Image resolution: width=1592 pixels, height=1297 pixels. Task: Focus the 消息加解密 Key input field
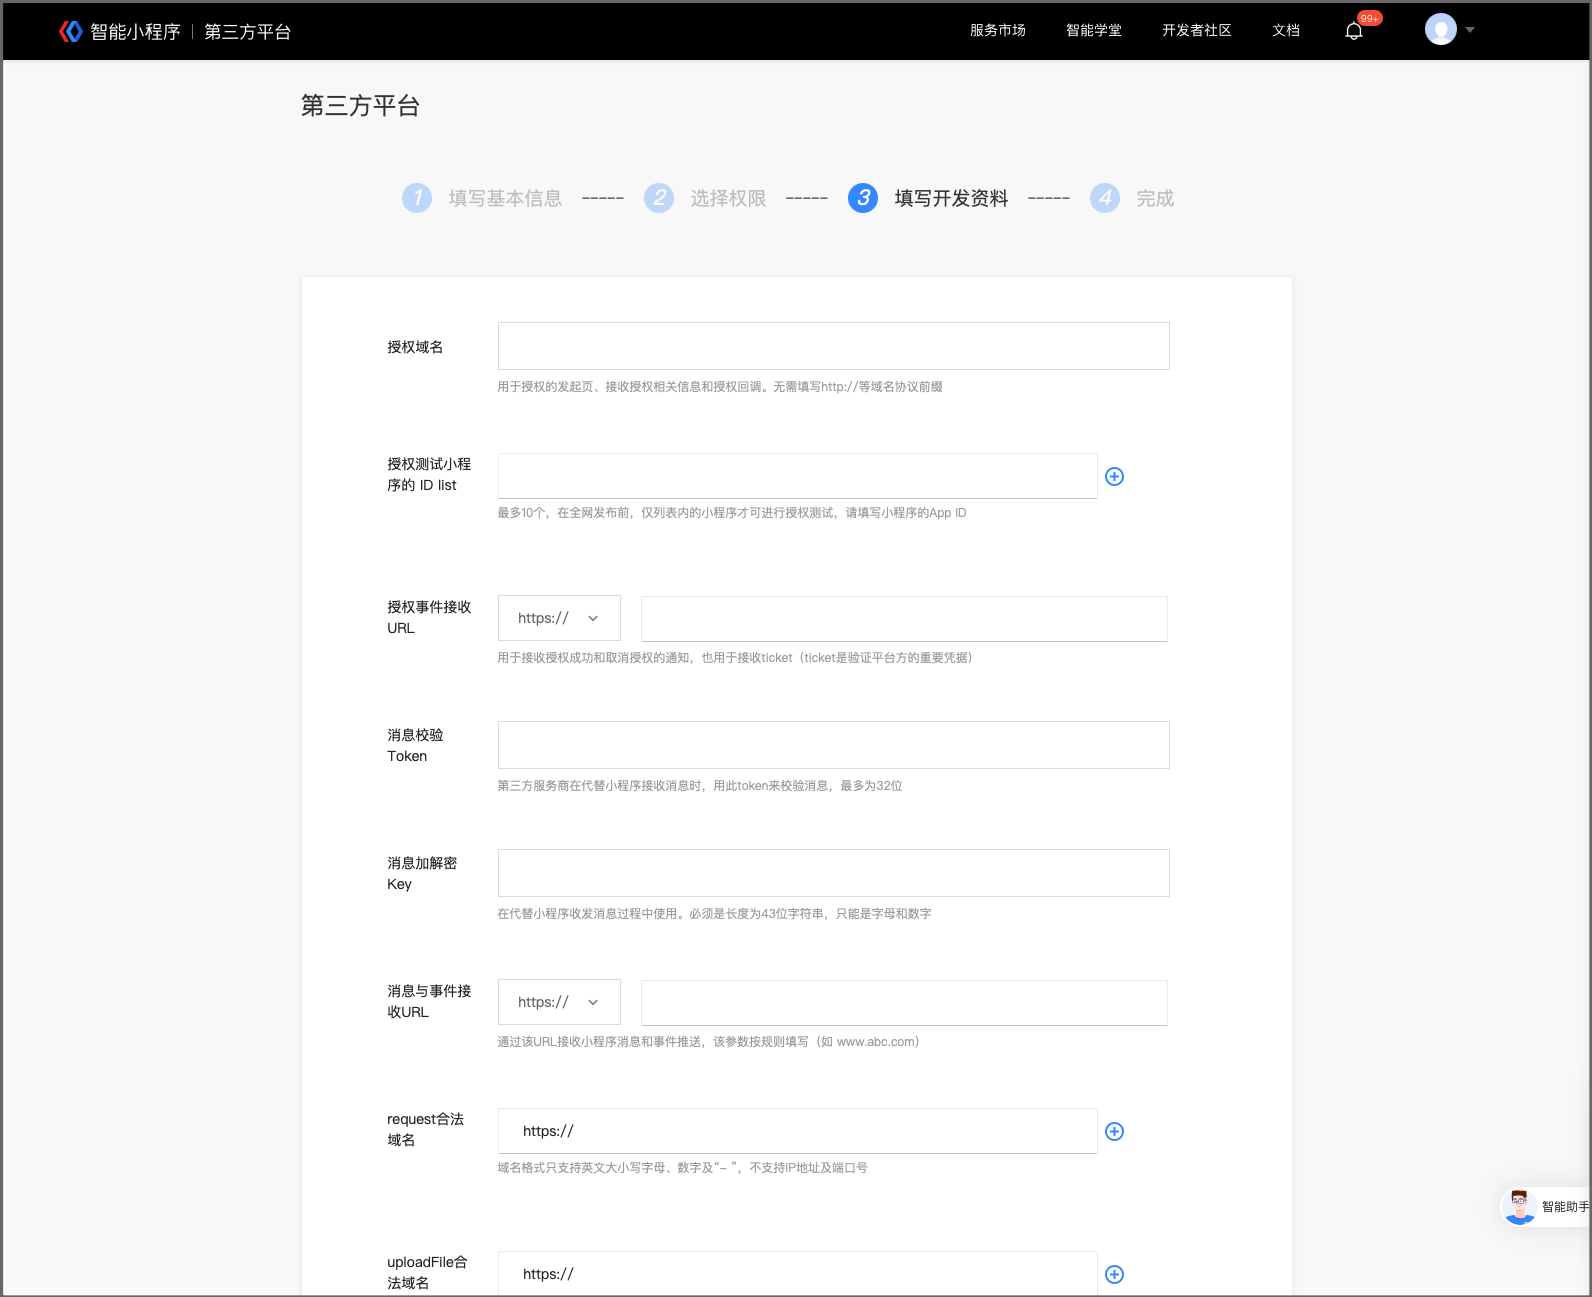coord(834,873)
